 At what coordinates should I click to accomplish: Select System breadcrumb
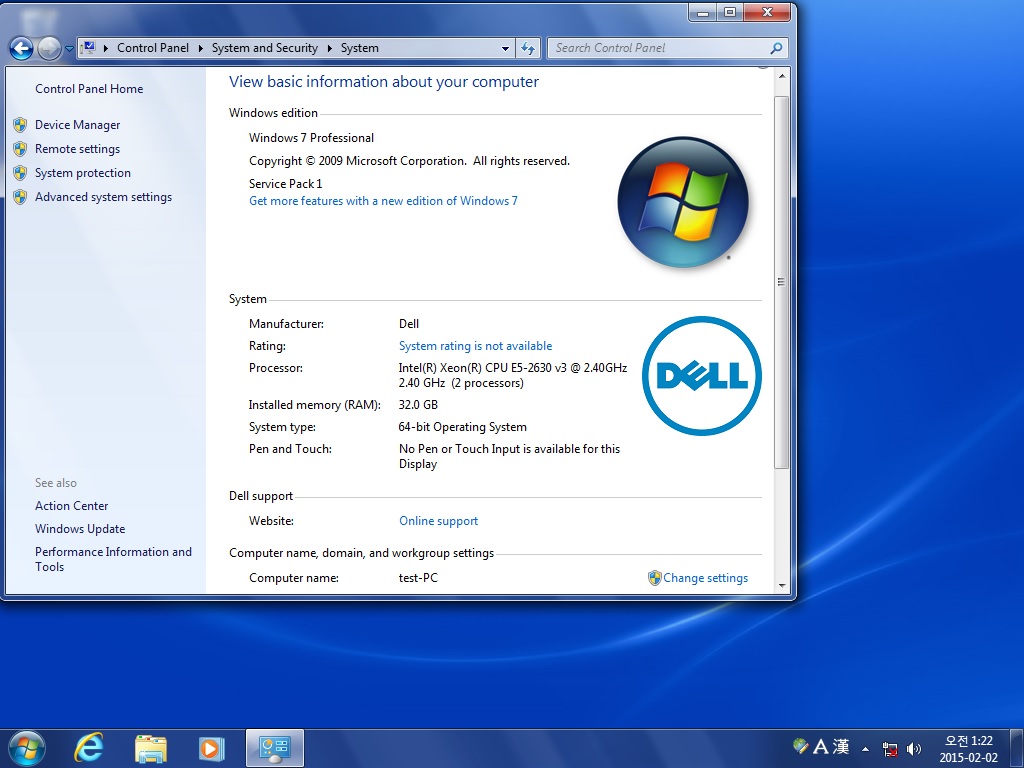pos(359,48)
